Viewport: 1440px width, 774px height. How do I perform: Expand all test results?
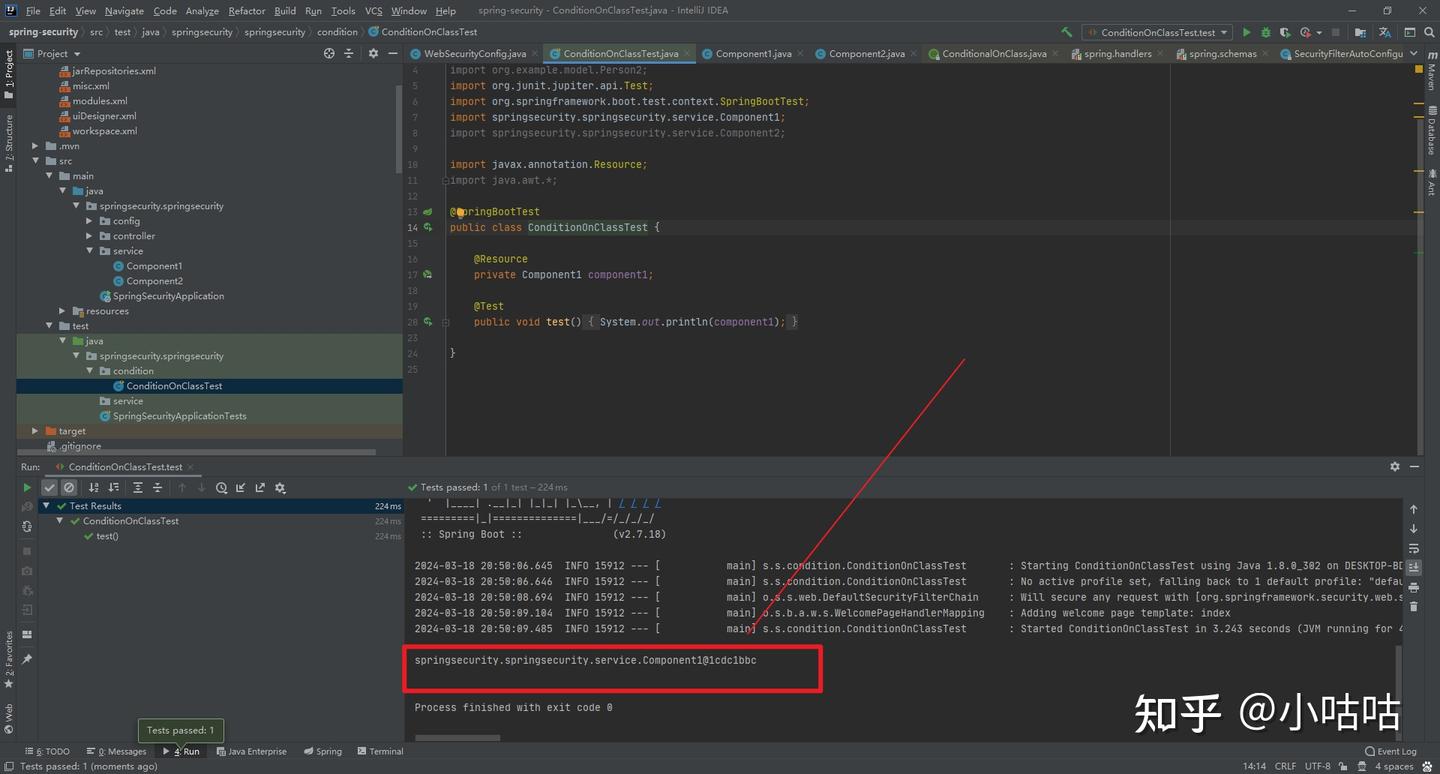tap(138, 488)
